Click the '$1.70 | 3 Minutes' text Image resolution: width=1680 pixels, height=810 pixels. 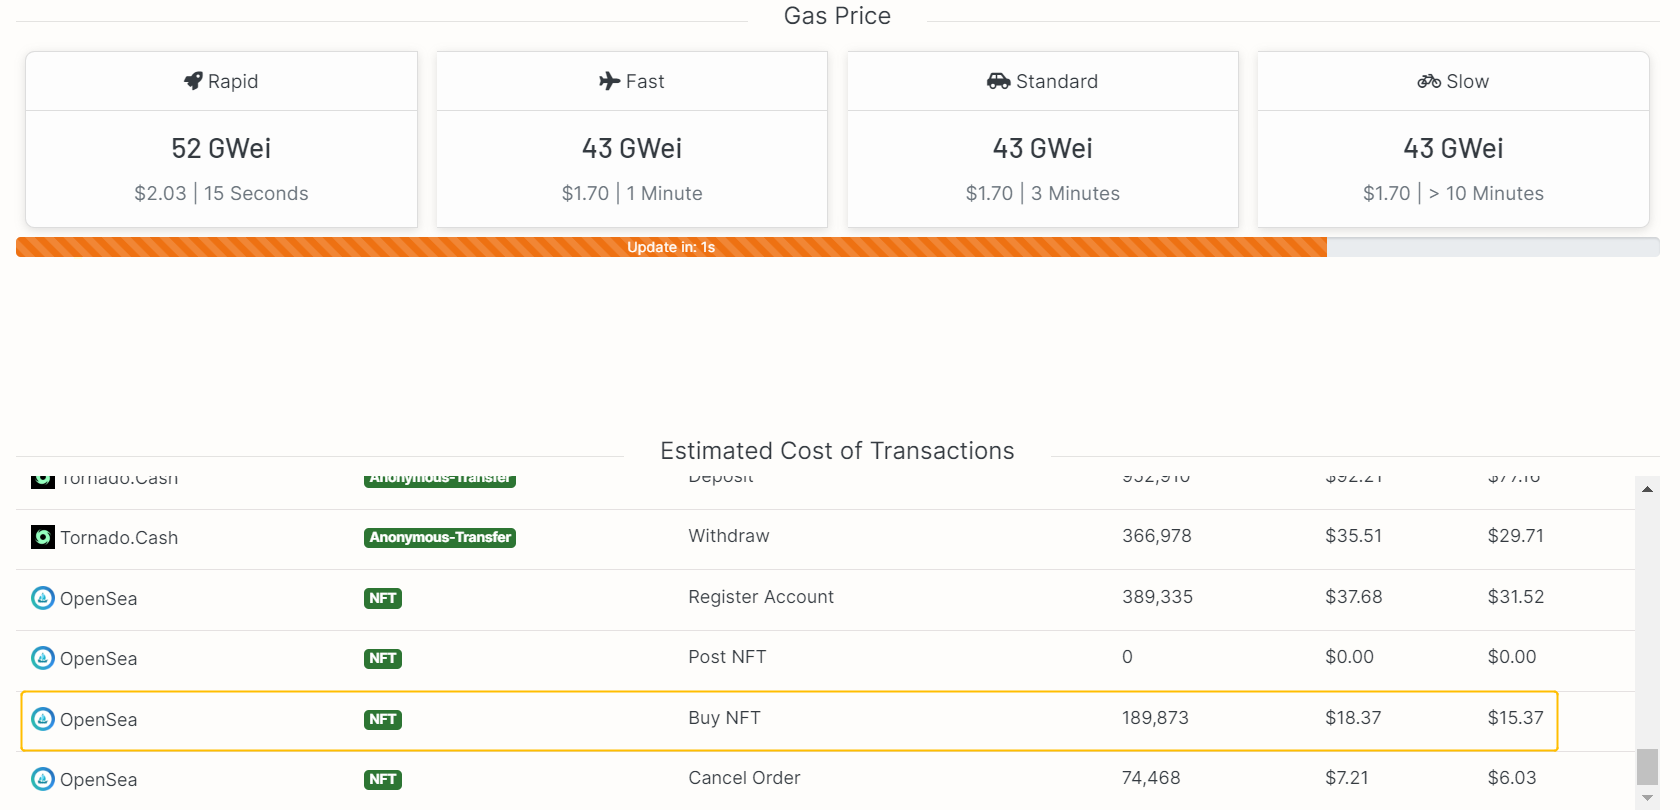(1043, 193)
